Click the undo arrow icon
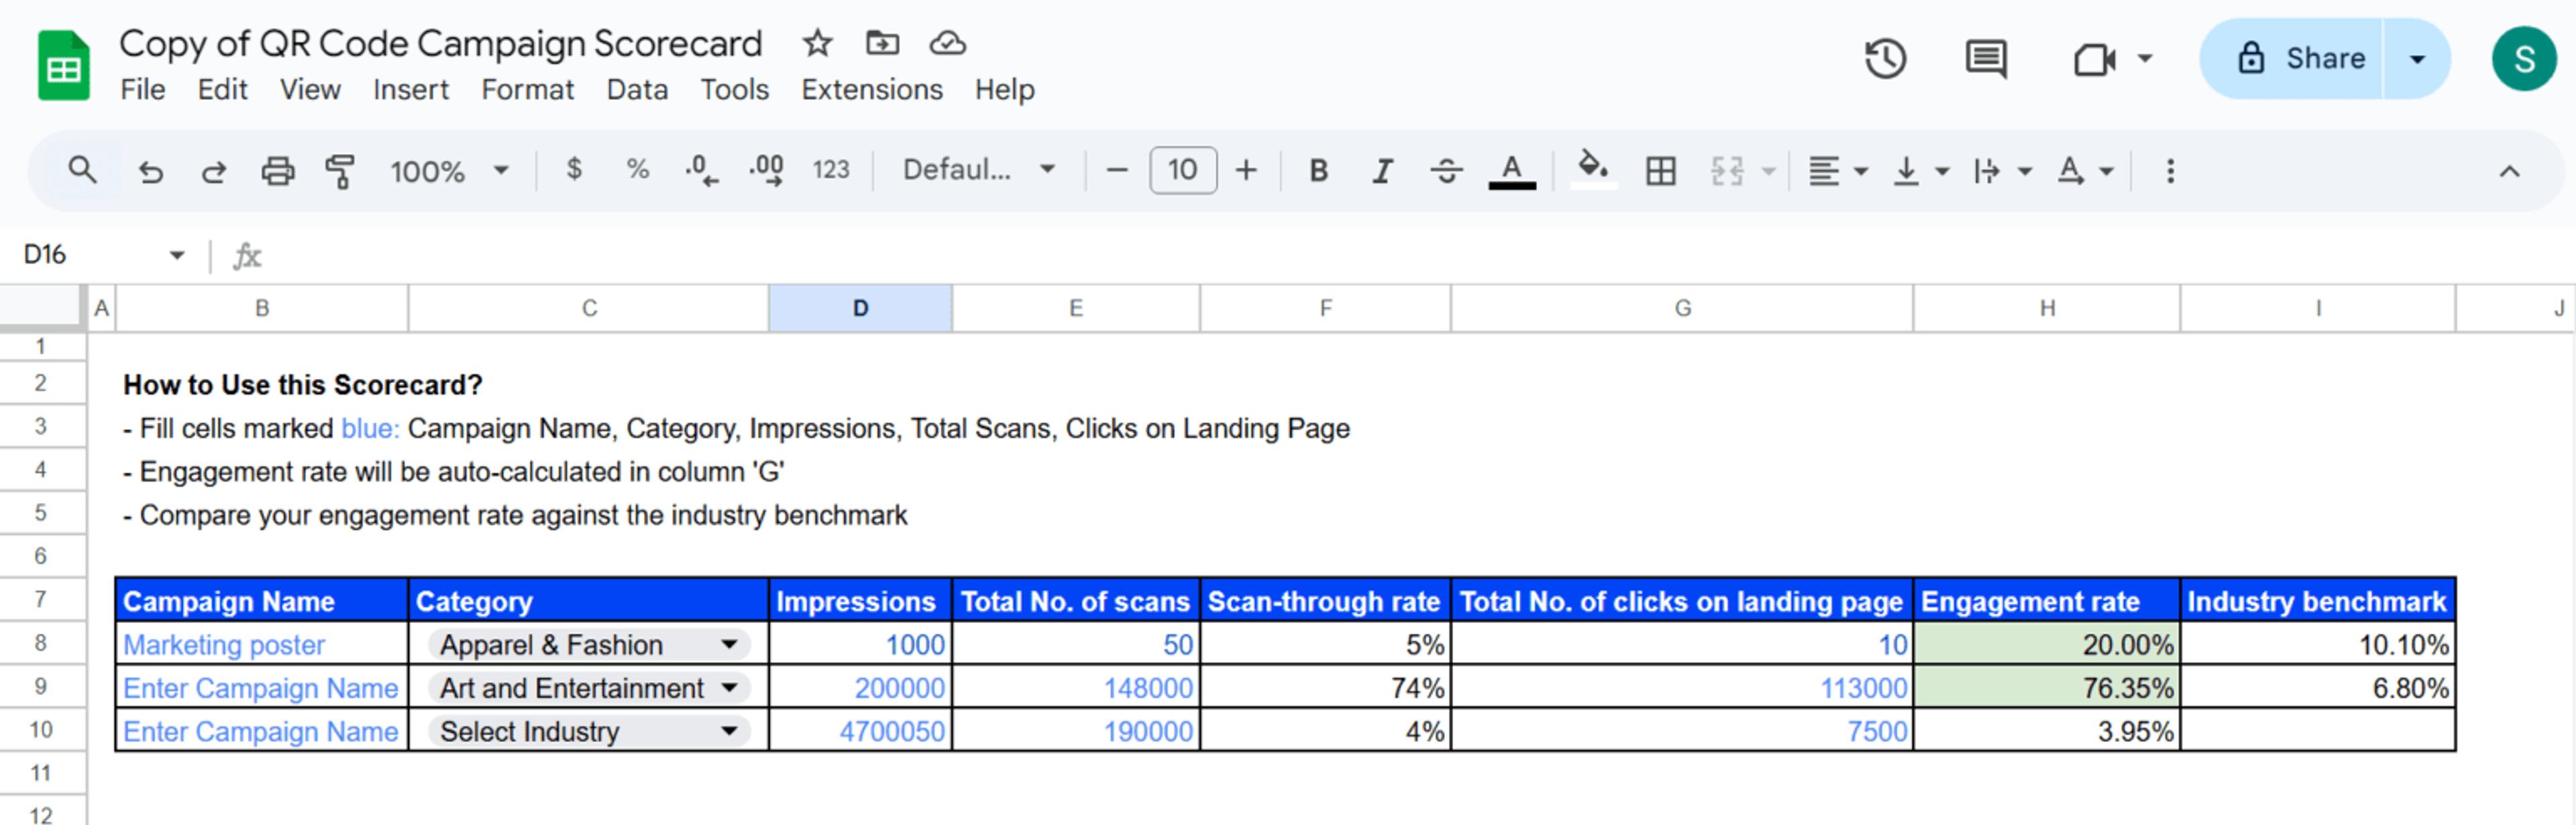Image resolution: width=2576 pixels, height=825 pixels. click(x=150, y=171)
